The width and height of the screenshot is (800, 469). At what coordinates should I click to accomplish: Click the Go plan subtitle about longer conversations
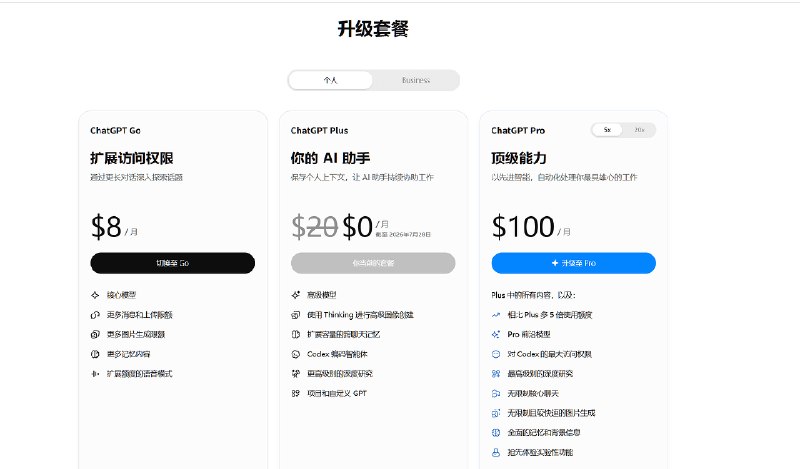point(136,178)
